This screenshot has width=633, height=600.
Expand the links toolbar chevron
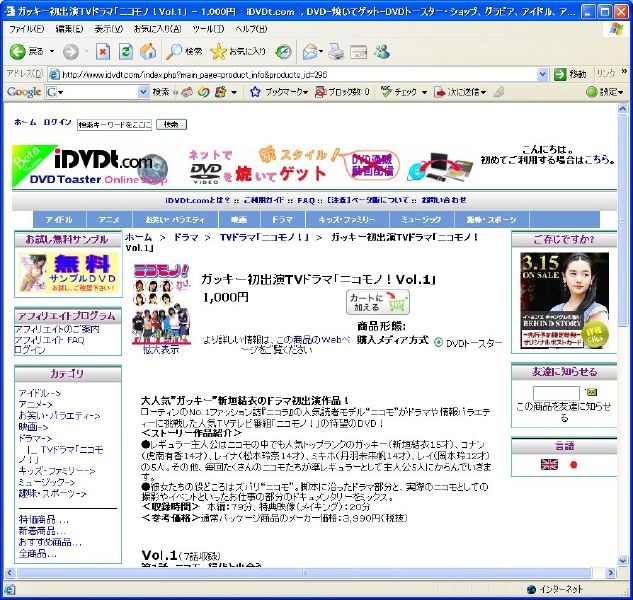point(624,71)
